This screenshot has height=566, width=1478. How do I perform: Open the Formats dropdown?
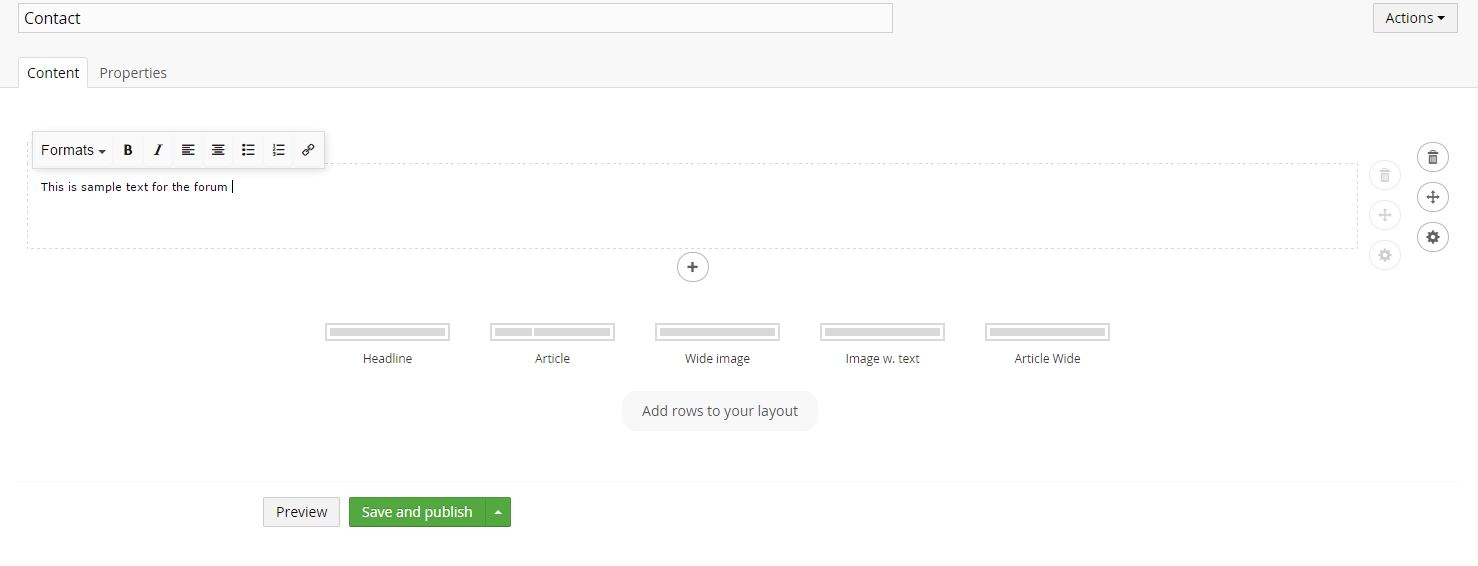click(x=73, y=150)
